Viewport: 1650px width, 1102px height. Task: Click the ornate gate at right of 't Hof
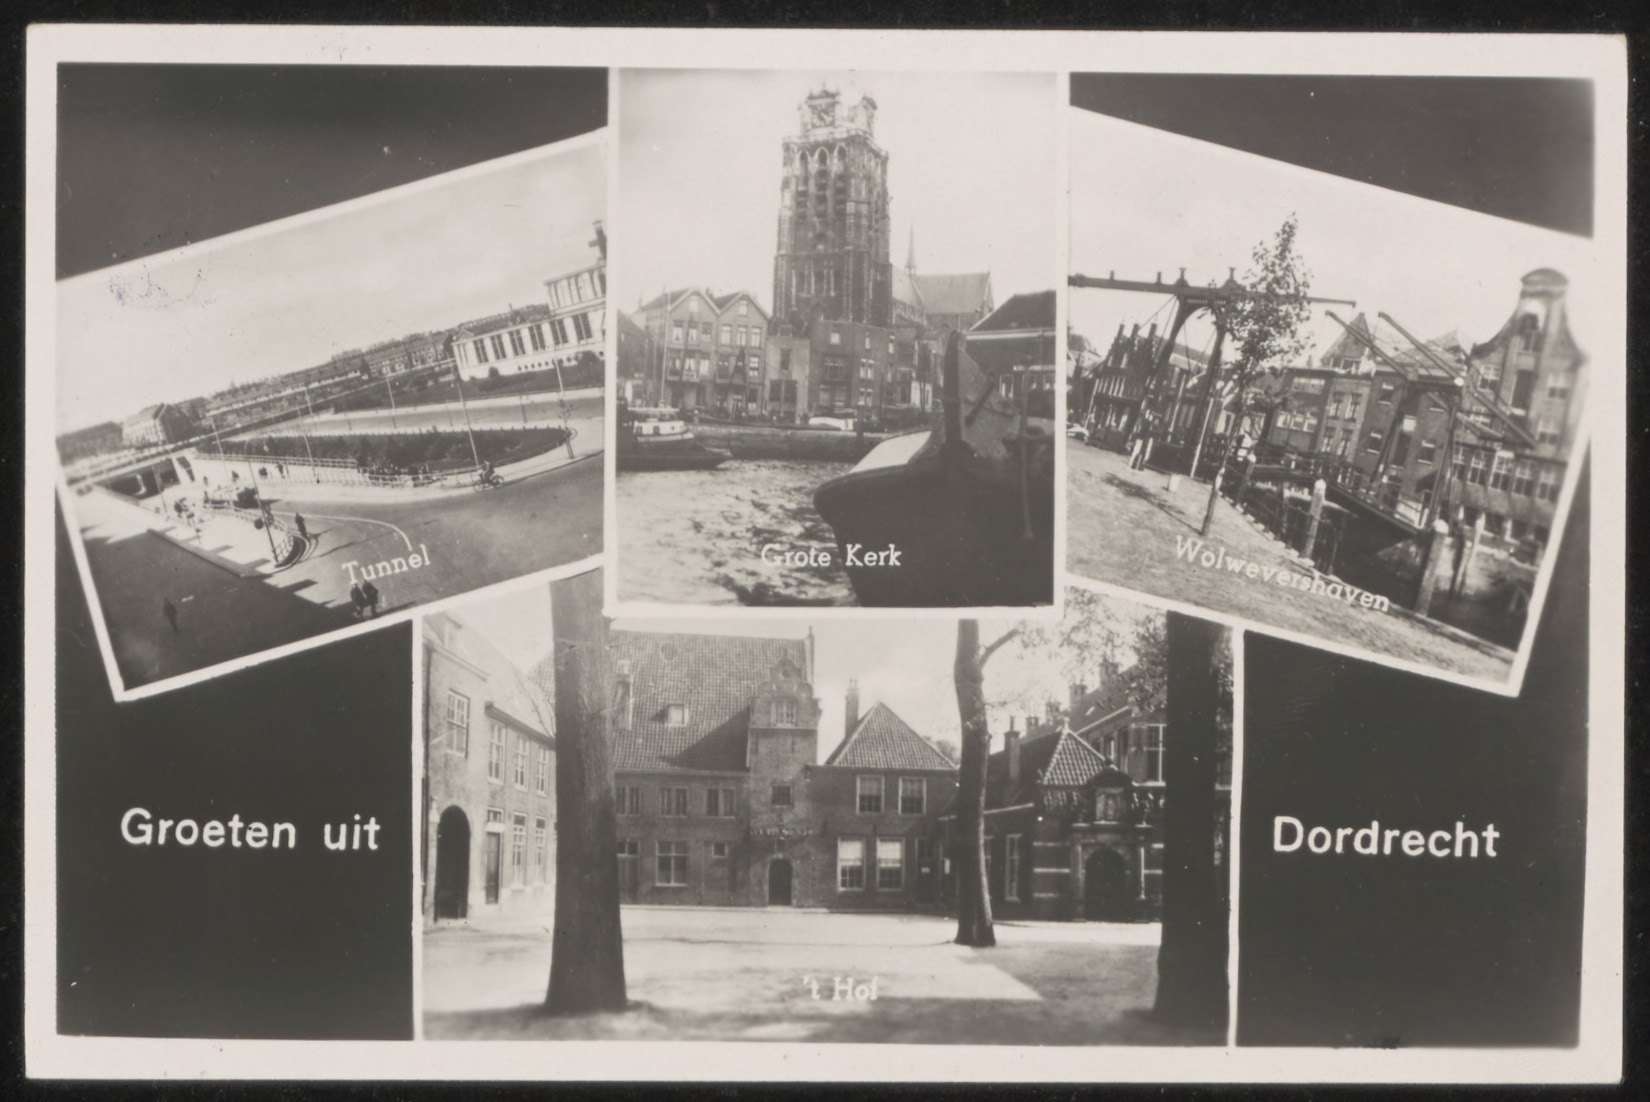(1105, 850)
